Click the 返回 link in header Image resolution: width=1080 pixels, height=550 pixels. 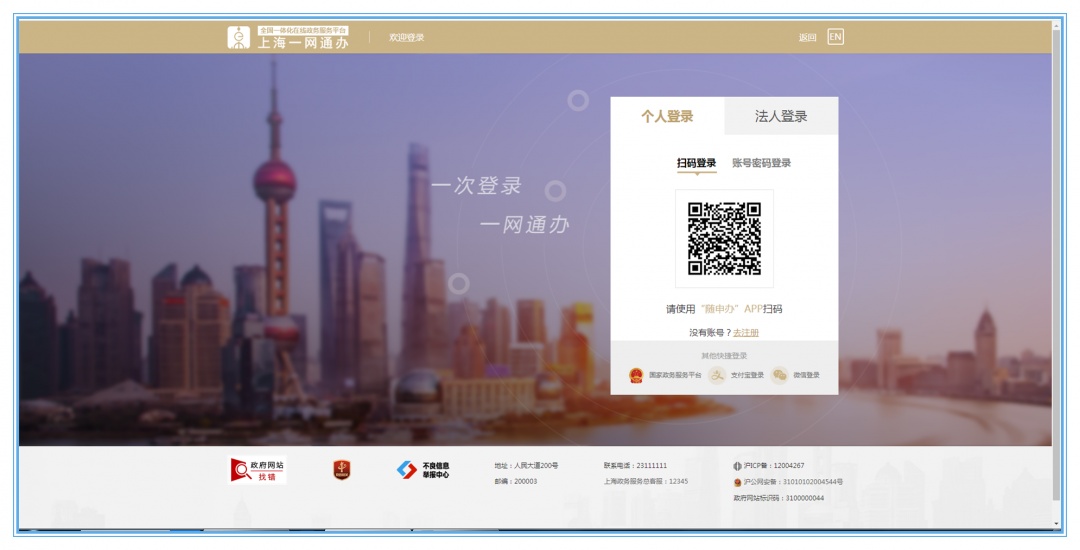pos(807,38)
